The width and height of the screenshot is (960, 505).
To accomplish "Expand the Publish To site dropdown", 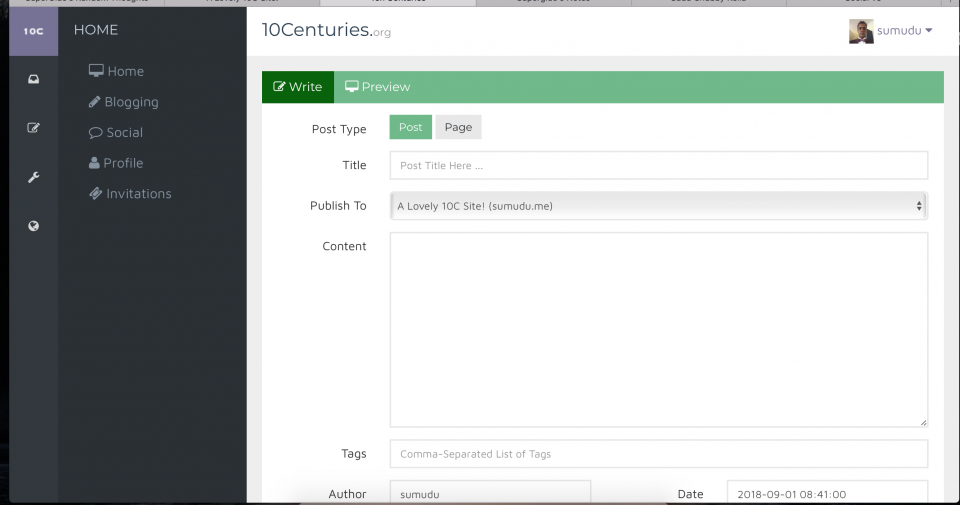I will 658,206.
